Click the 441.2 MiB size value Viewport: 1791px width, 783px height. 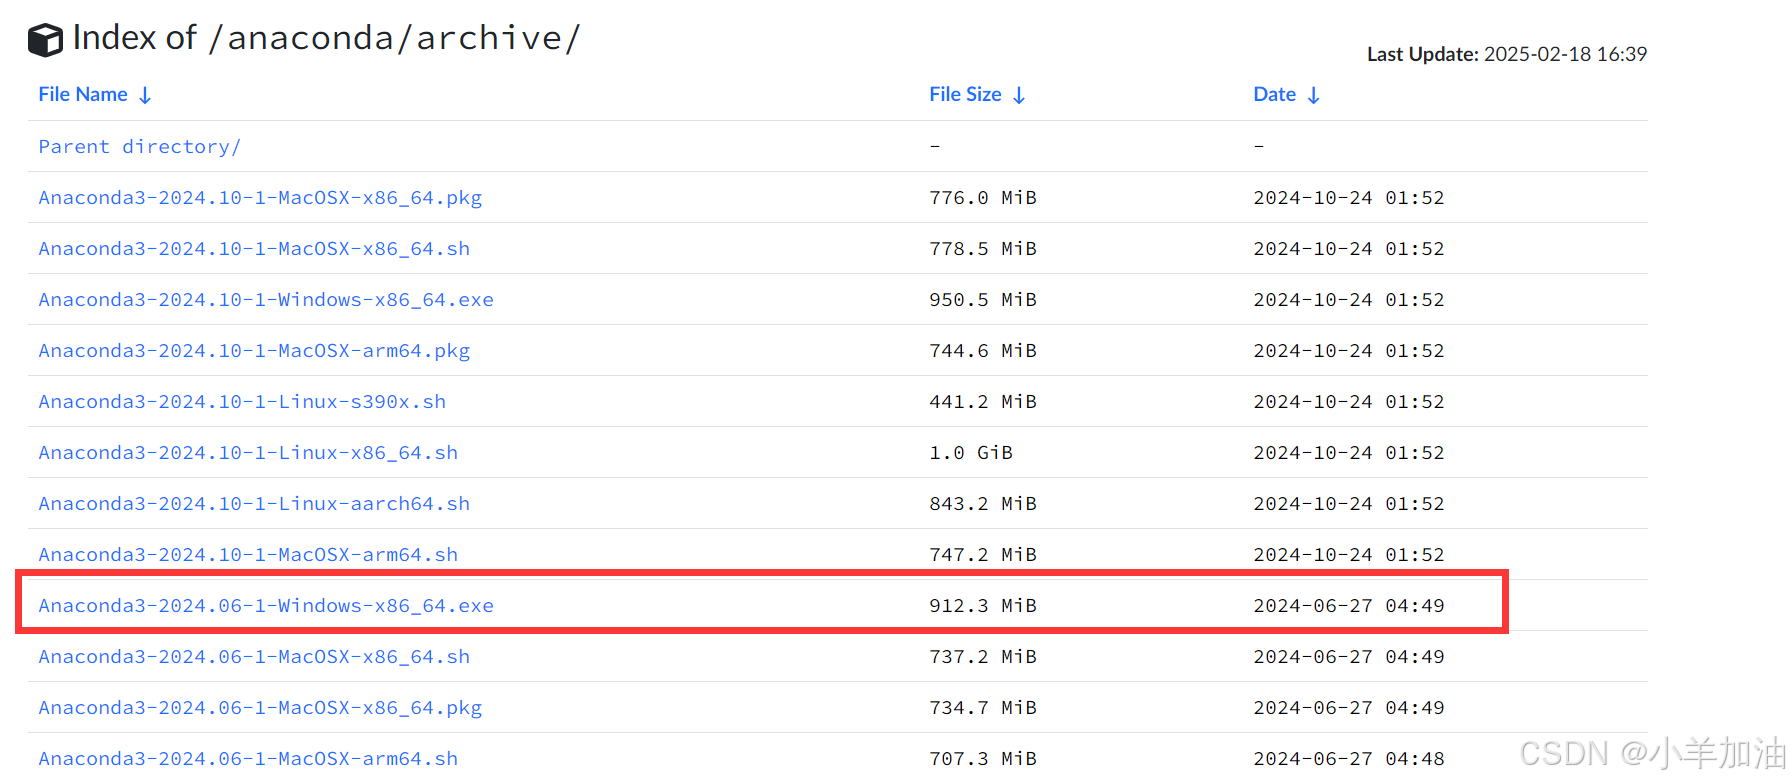click(x=983, y=402)
